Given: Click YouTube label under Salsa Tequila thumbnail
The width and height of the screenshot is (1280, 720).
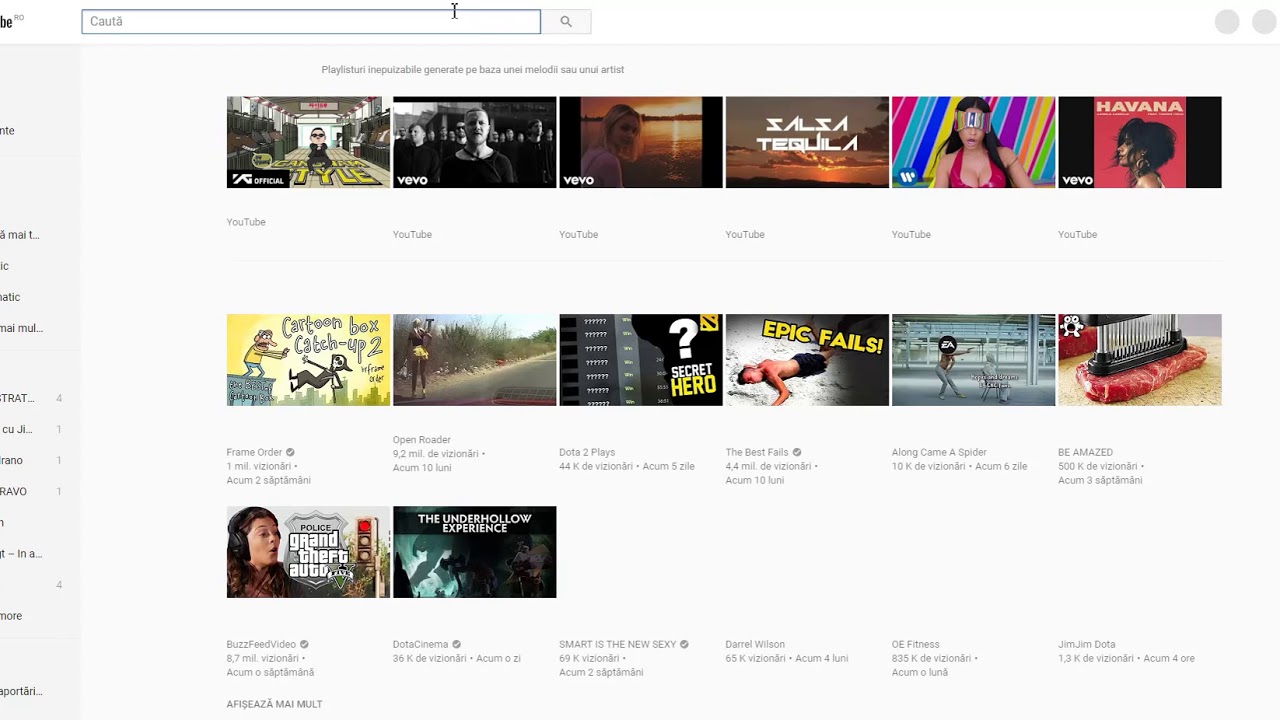Looking at the screenshot, I should (745, 234).
